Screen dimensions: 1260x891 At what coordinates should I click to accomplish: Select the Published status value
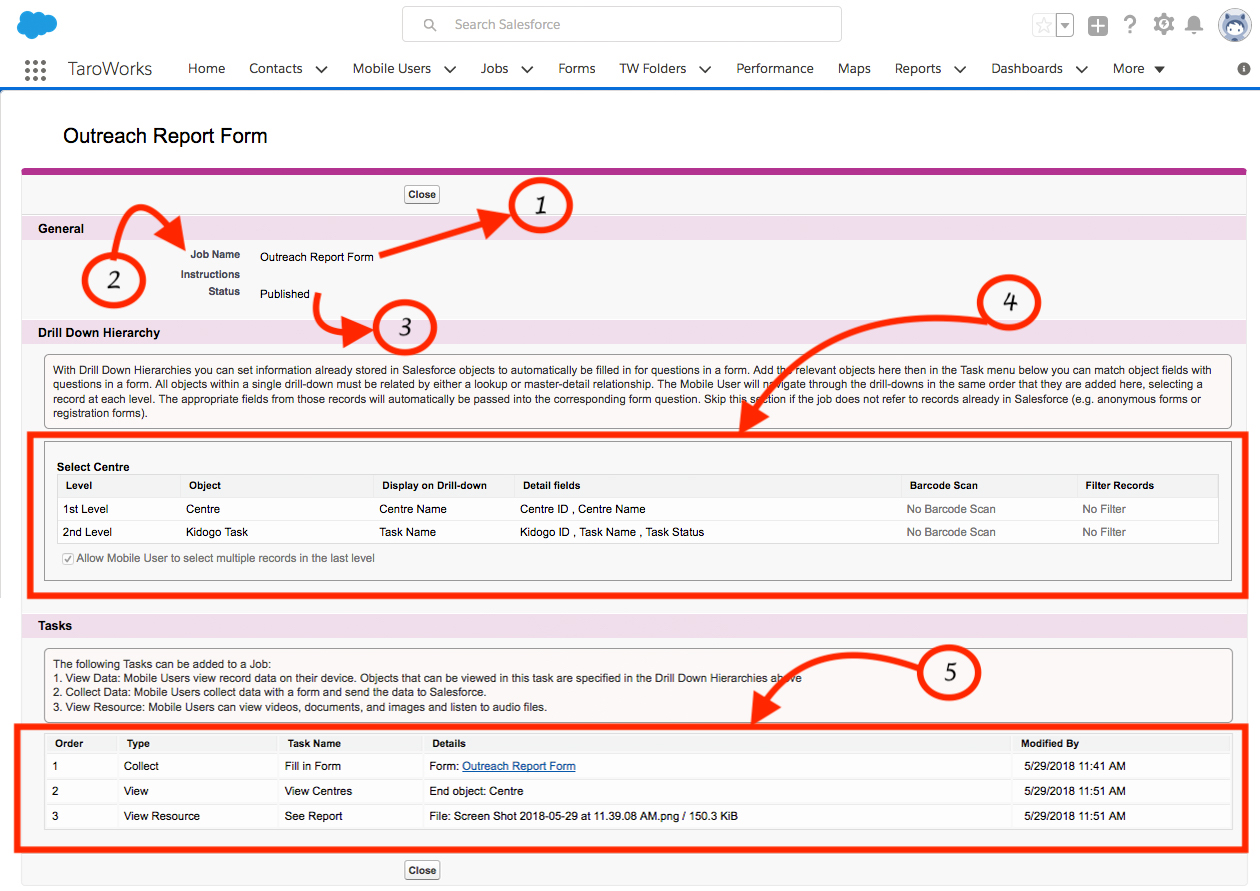285,294
